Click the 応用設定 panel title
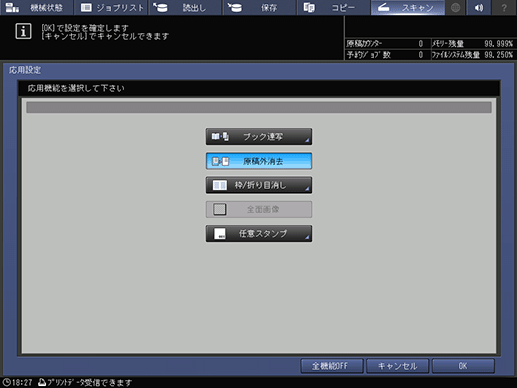Viewport: 517px width, 388px height. click(x=25, y=70)
